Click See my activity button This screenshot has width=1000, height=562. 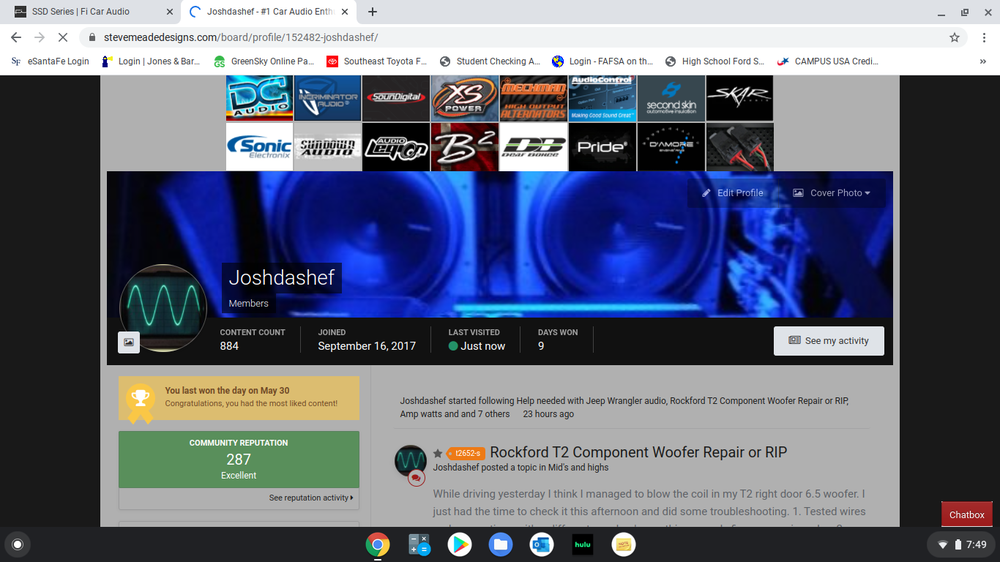click(829, 341)
